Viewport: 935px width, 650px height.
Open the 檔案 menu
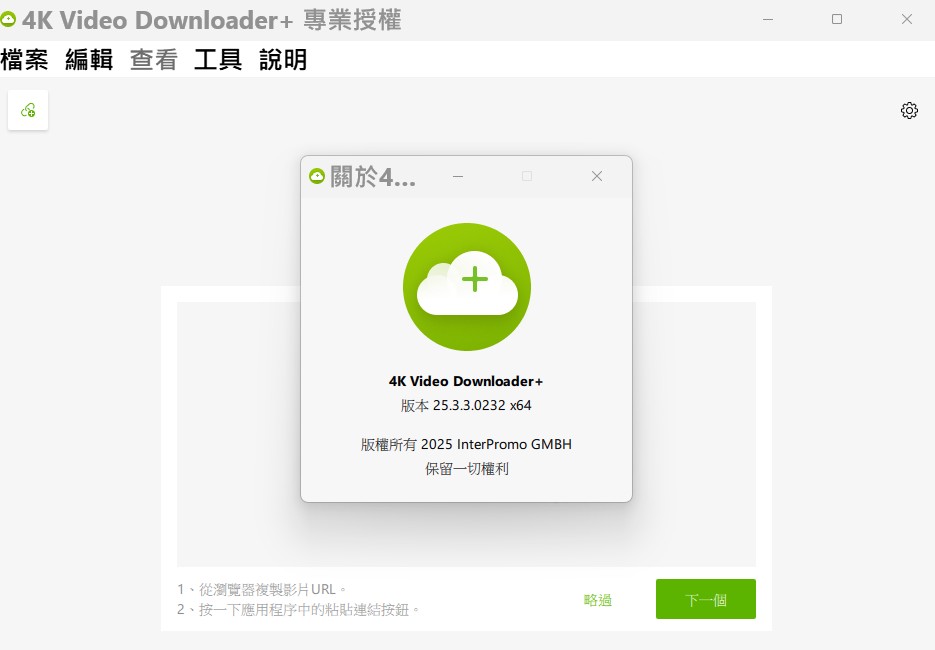click(25, 60)
